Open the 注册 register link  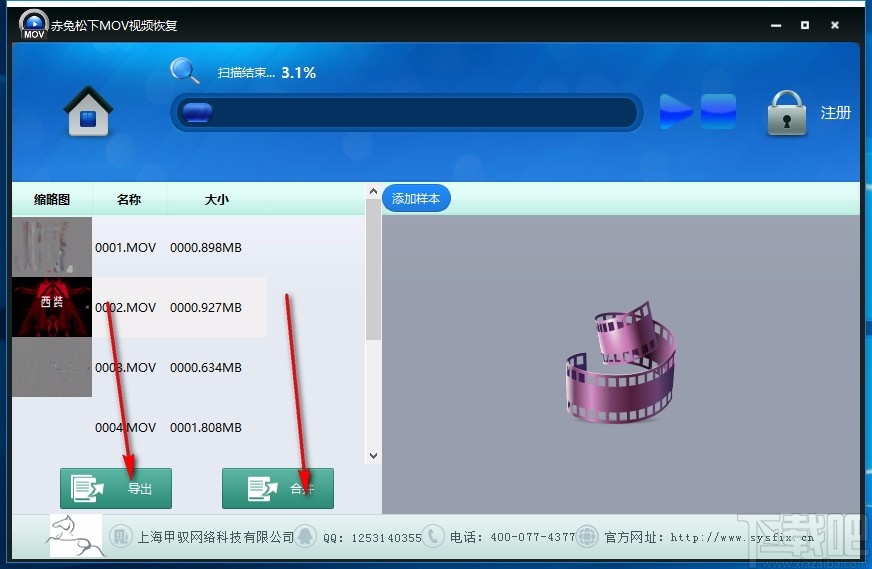pos(835,113)
